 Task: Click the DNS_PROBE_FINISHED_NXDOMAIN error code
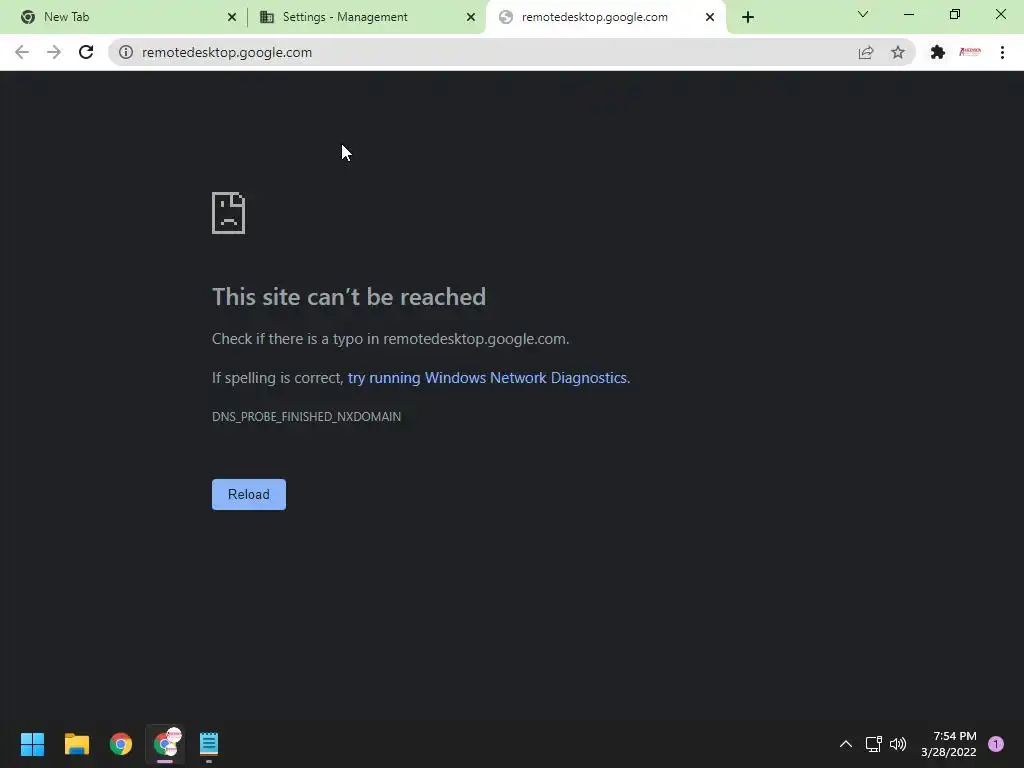306,417
